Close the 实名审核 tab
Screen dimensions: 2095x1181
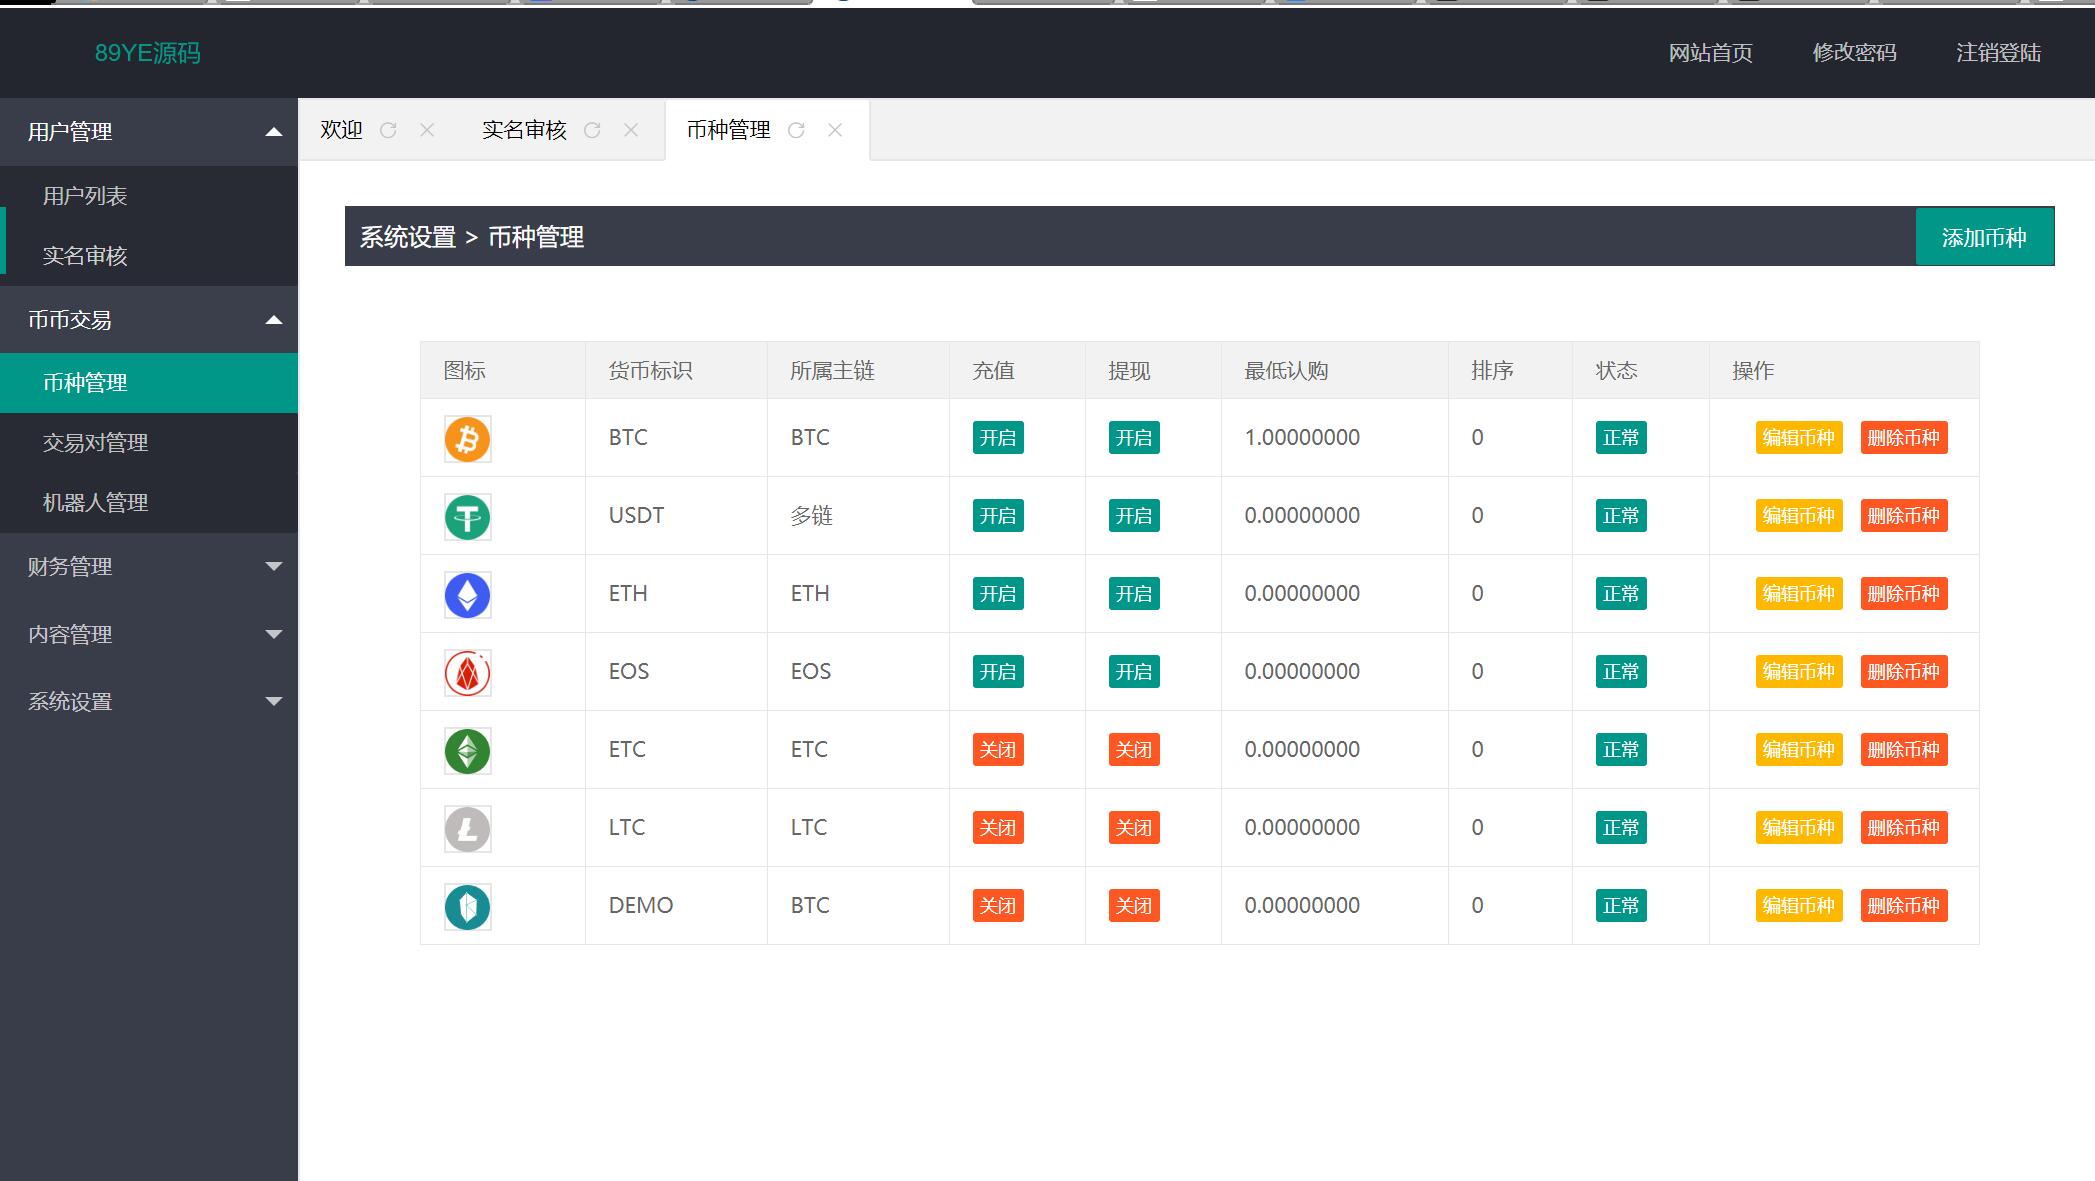[631, 130]
